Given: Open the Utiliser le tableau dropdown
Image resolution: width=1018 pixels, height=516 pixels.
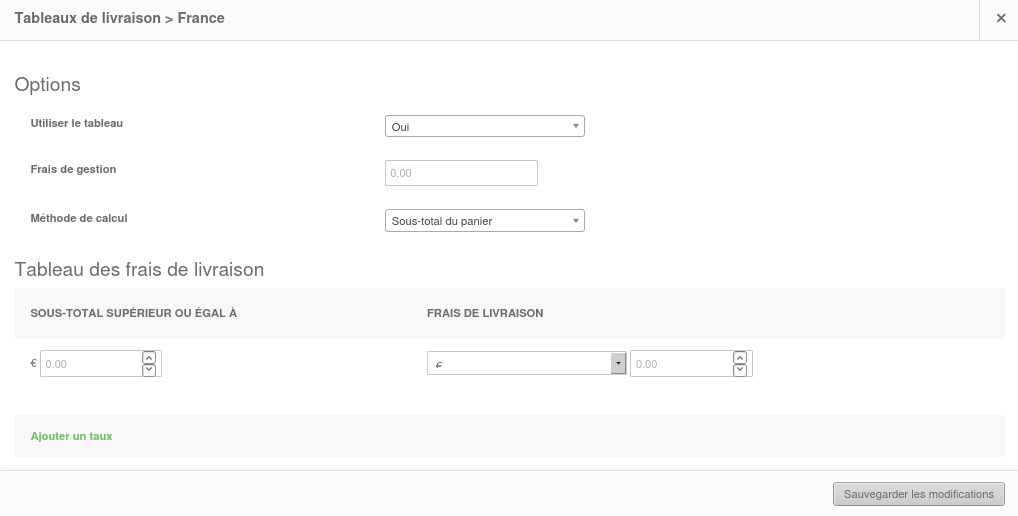Looking at the screenshot, I should click(x=484, y=126).
